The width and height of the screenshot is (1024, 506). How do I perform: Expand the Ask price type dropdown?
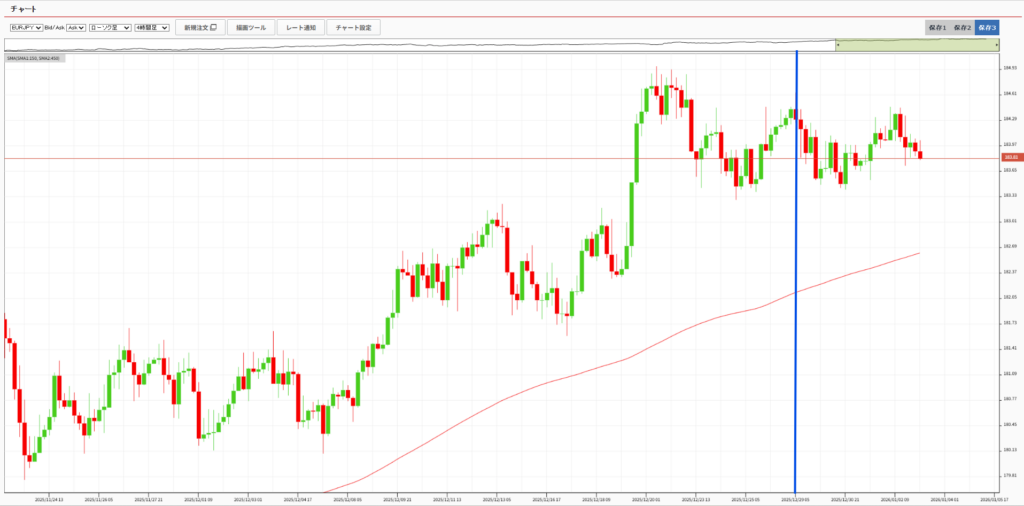(75, 28)
